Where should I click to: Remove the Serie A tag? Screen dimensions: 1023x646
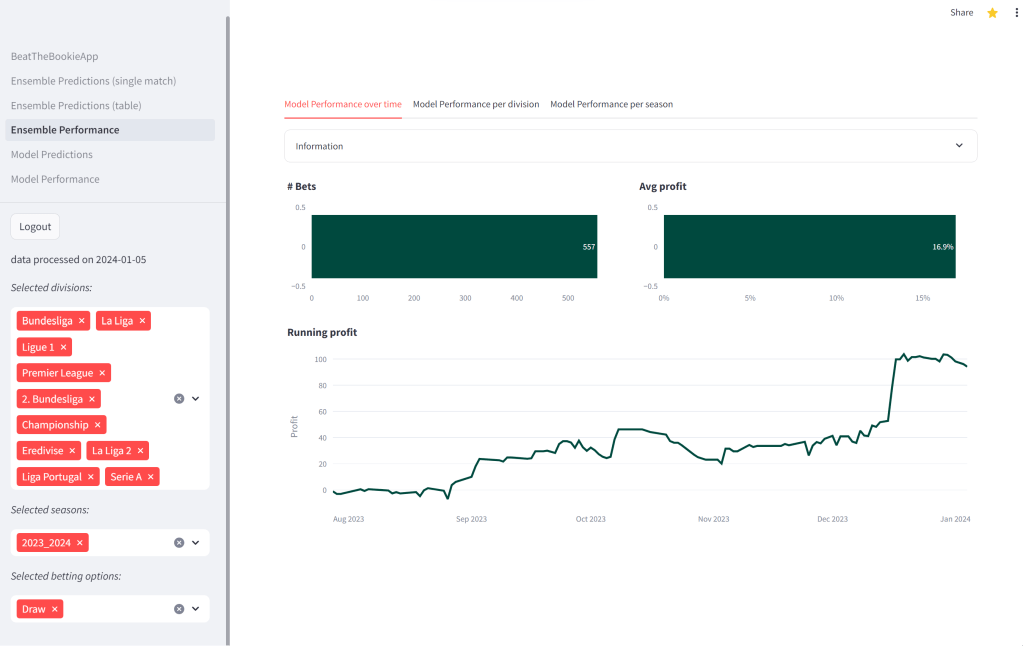[x=151, y=477]
